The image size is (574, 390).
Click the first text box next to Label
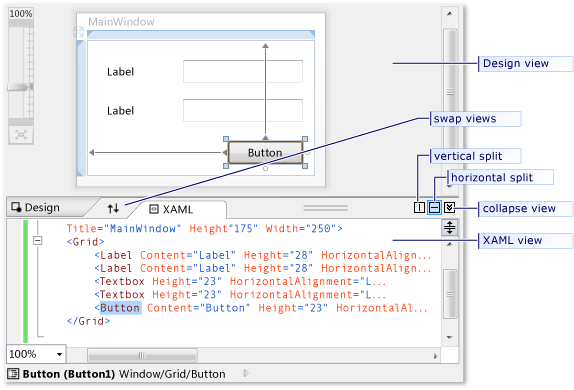pos(243,71)
